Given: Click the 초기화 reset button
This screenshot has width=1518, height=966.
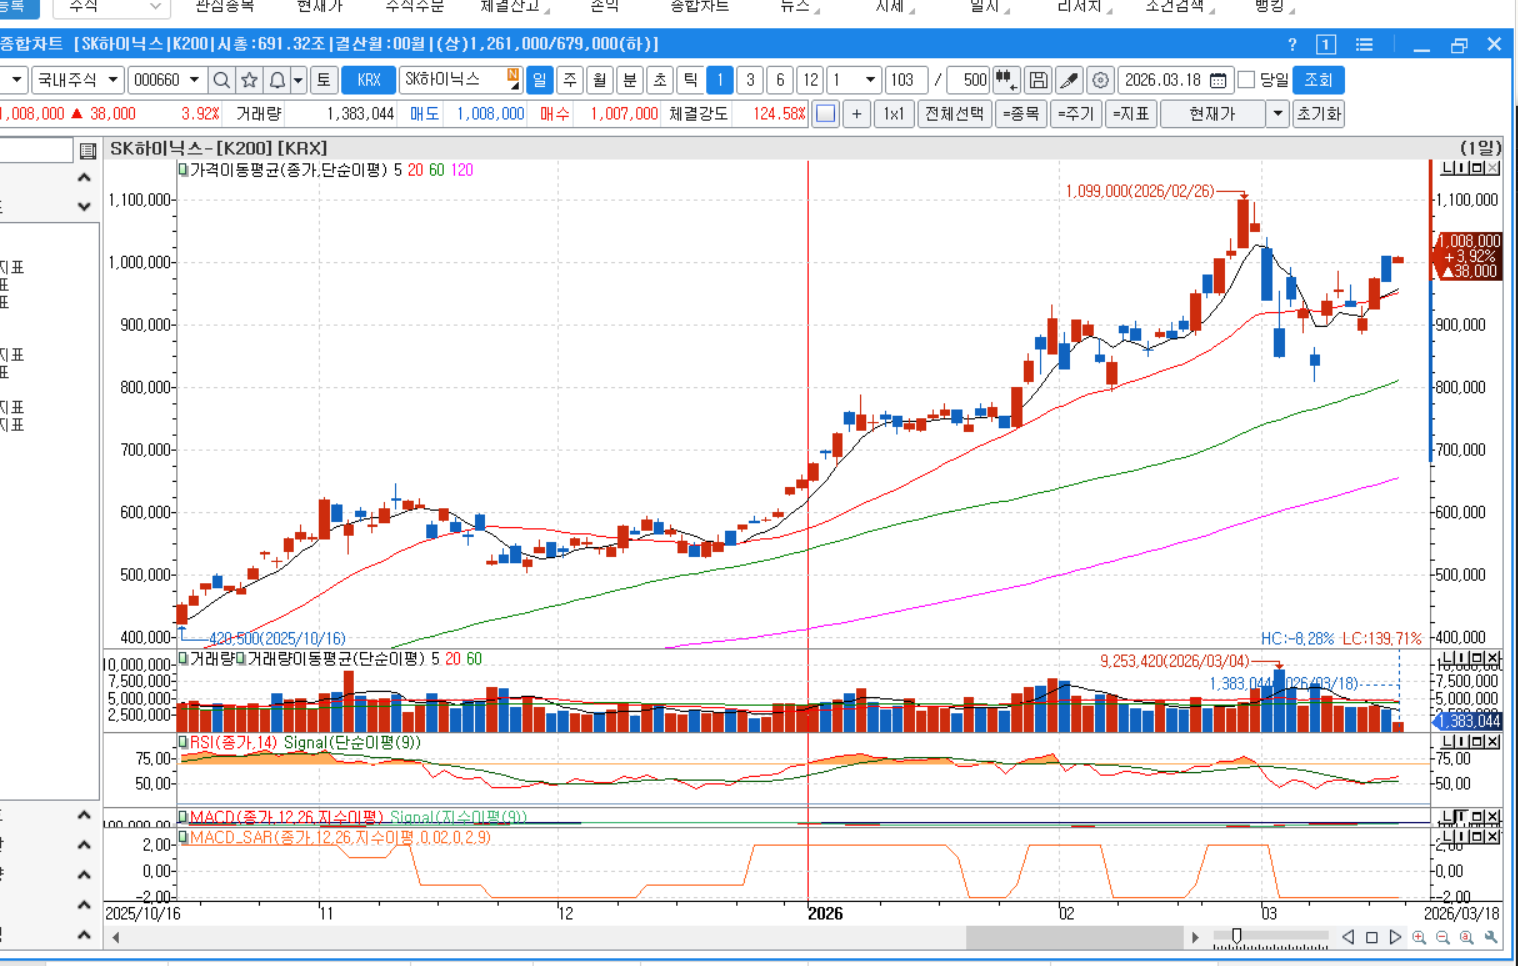Looking at the screenshot, I should click(1318, 114).
